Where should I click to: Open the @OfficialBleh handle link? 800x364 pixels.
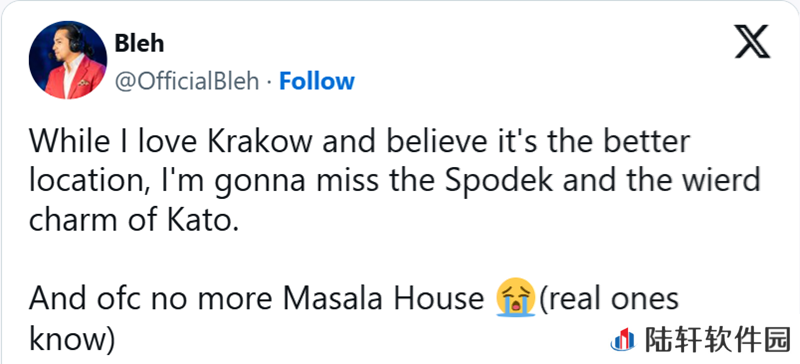pyautogui.click(x=187, y=82)
